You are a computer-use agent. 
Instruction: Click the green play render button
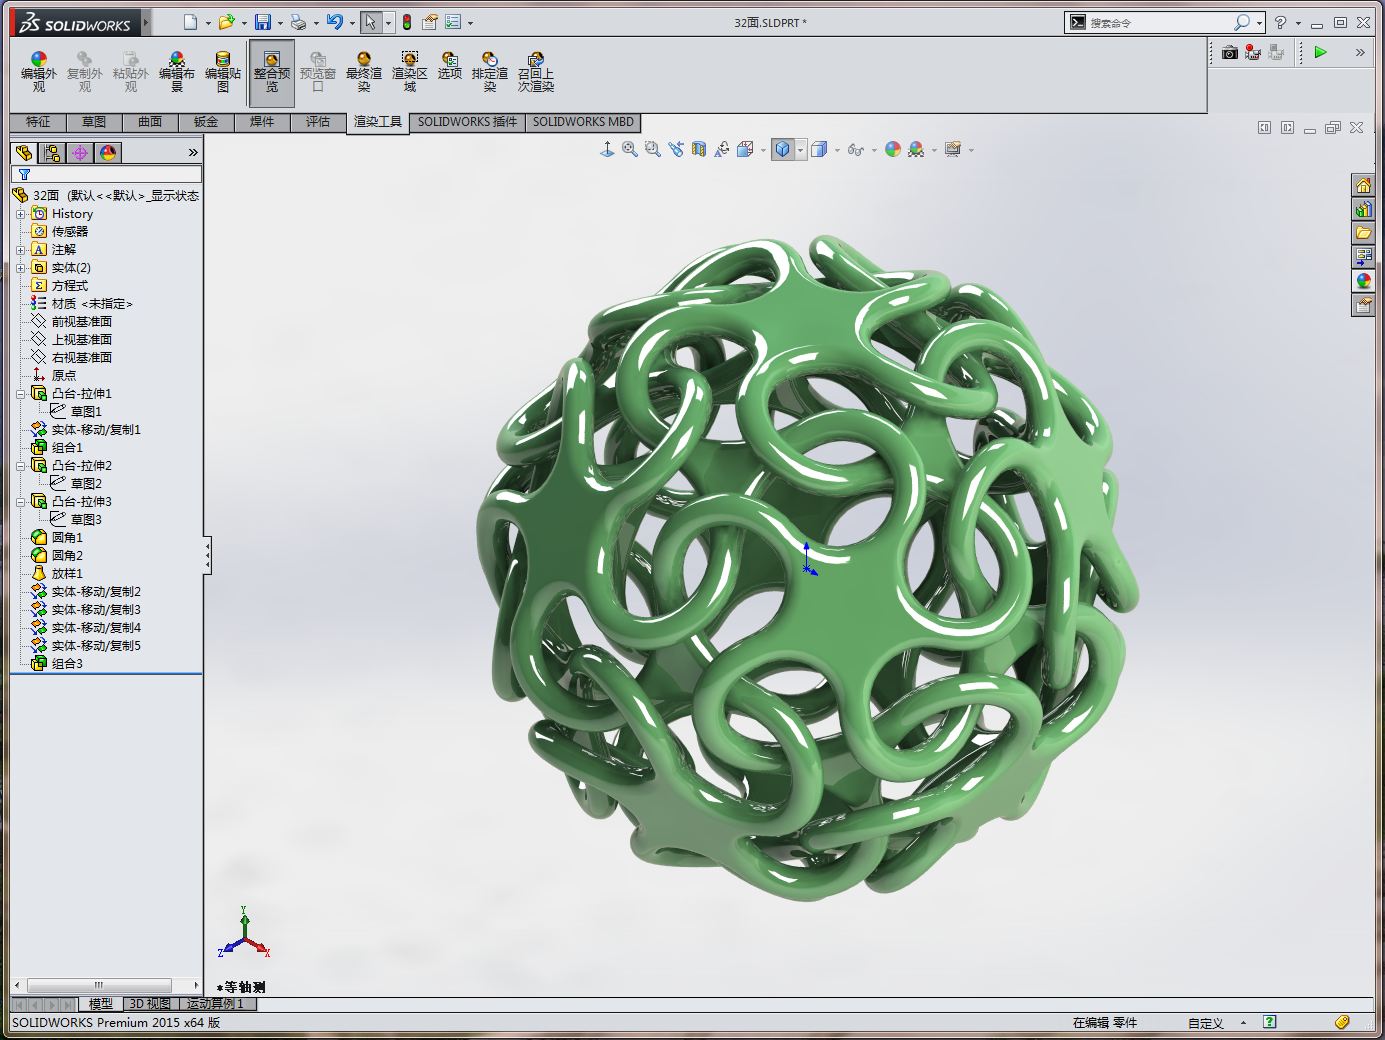[x=1320, y=52]
